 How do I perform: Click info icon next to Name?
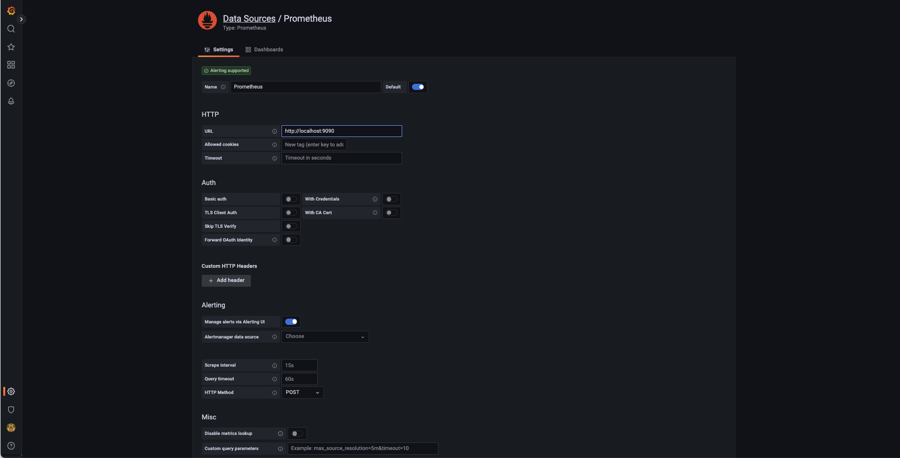(223, 87)
